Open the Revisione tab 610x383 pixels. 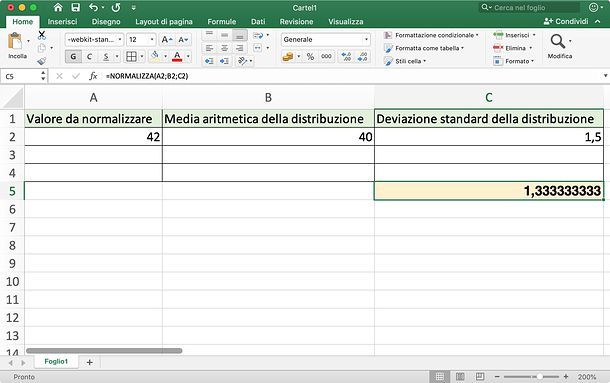pos(296,21)
